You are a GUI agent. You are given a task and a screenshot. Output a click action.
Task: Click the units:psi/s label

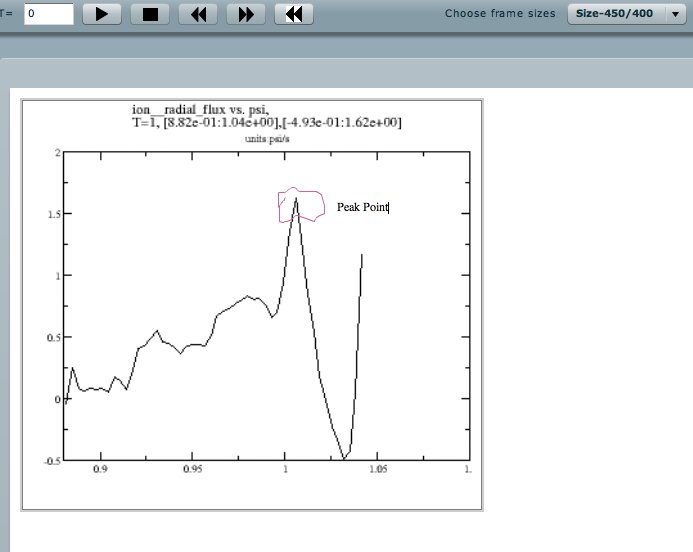[267, 139]
